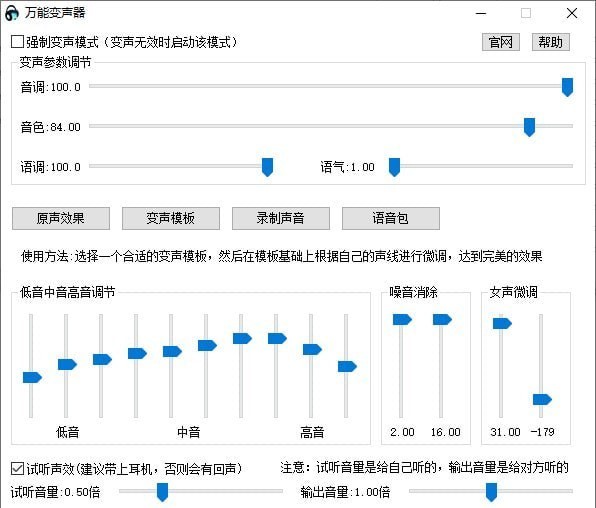Click the 音色:84.00 value label
This screenshot has height=508, width=596.
tap(51, 127)
